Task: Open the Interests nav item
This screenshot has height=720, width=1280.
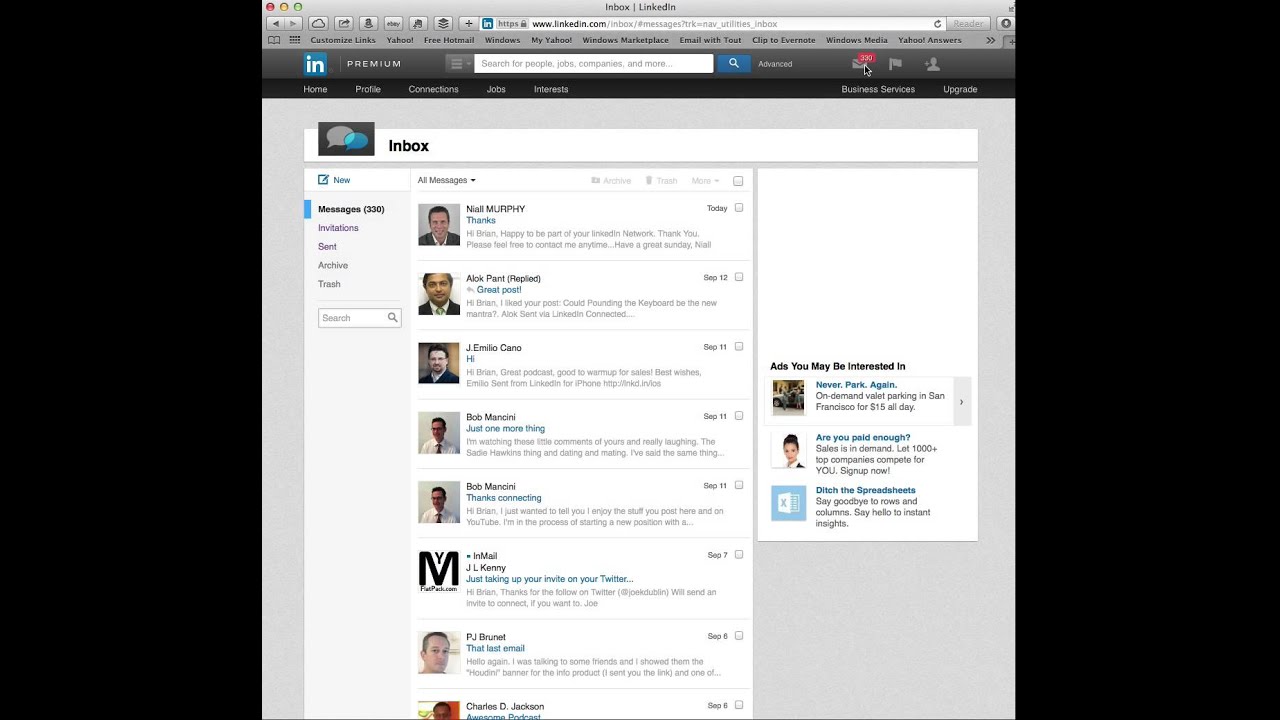Action: pos(551,89)
